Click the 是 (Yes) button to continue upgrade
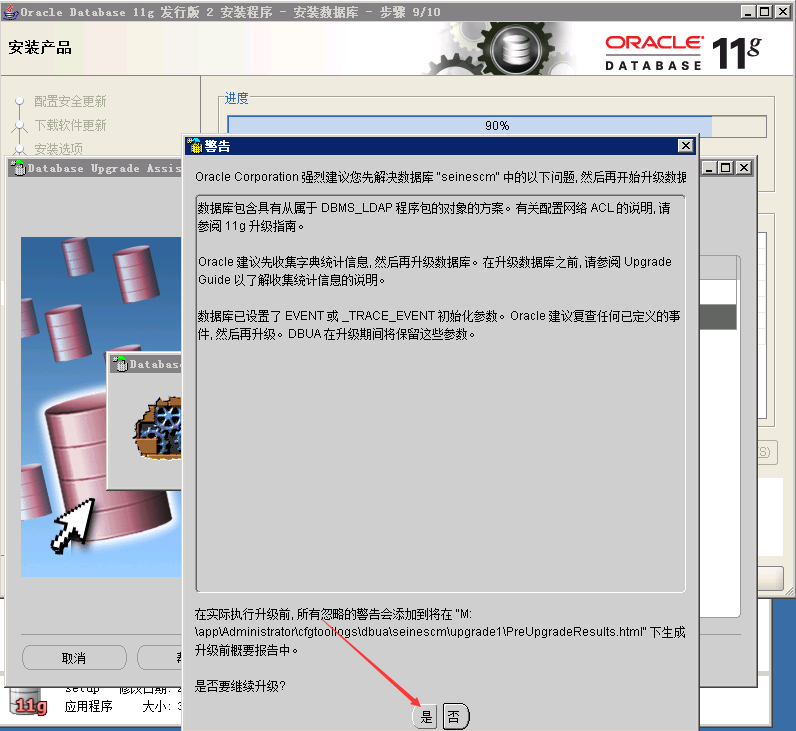This screenshot has width=796, height=731. pos(425,716)
